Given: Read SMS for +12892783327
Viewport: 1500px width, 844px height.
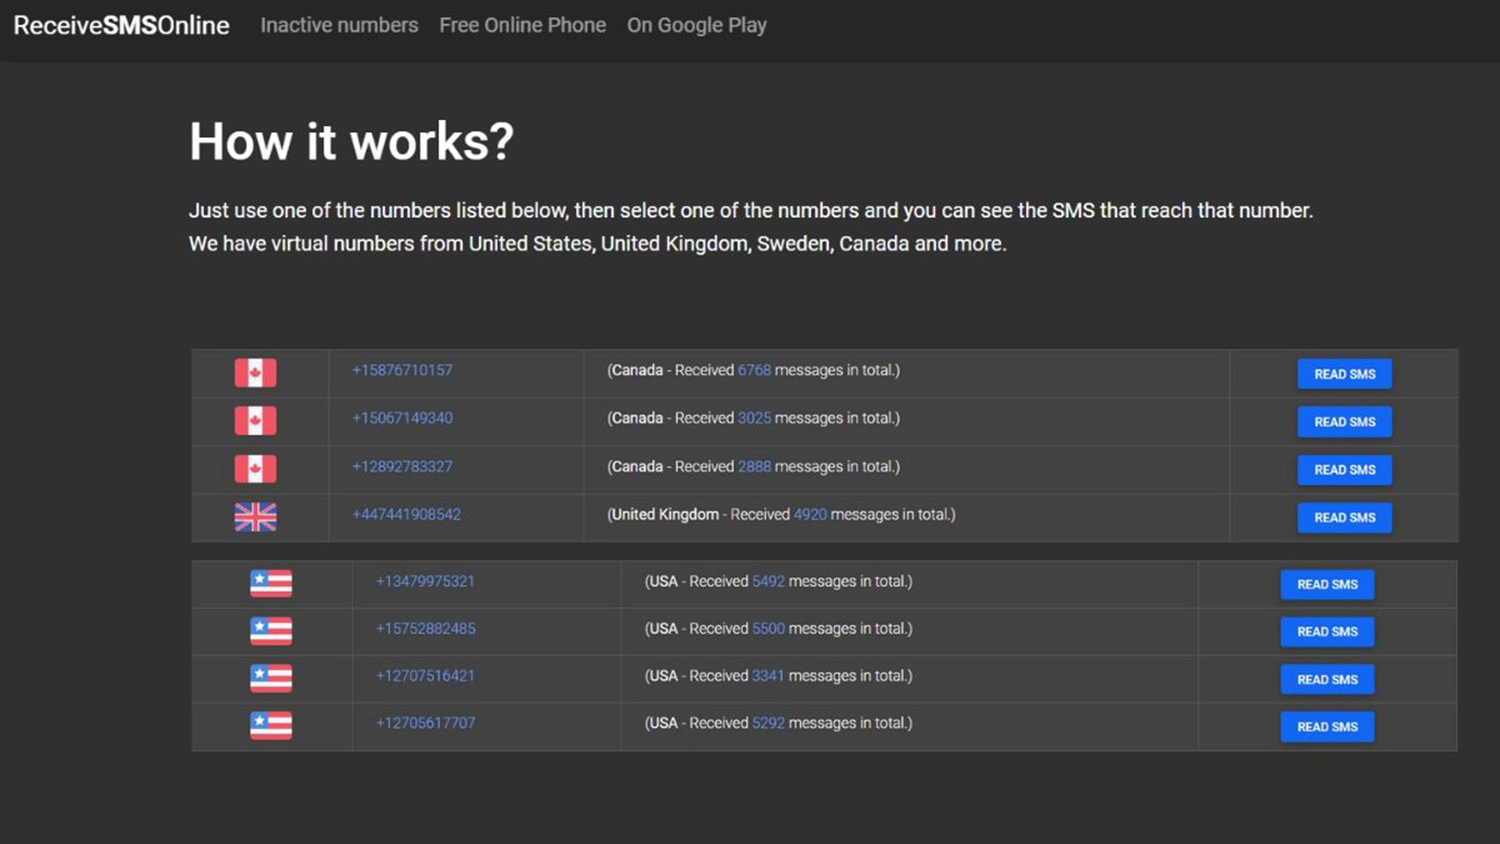Looking at the screenshot, I should pos(1344,470).
